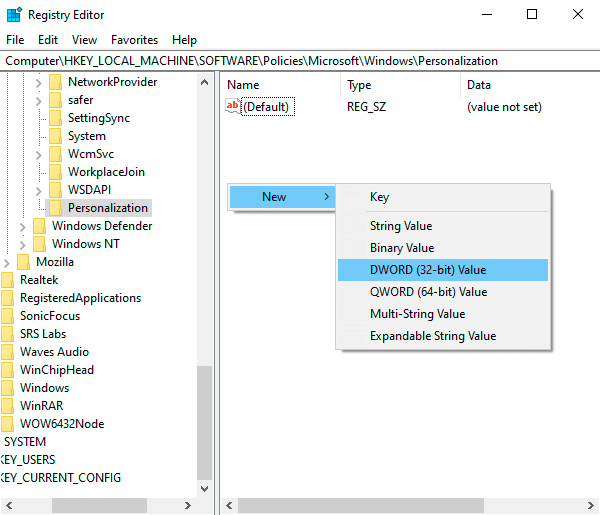Choose Expandable String Value option

point(443,336)
